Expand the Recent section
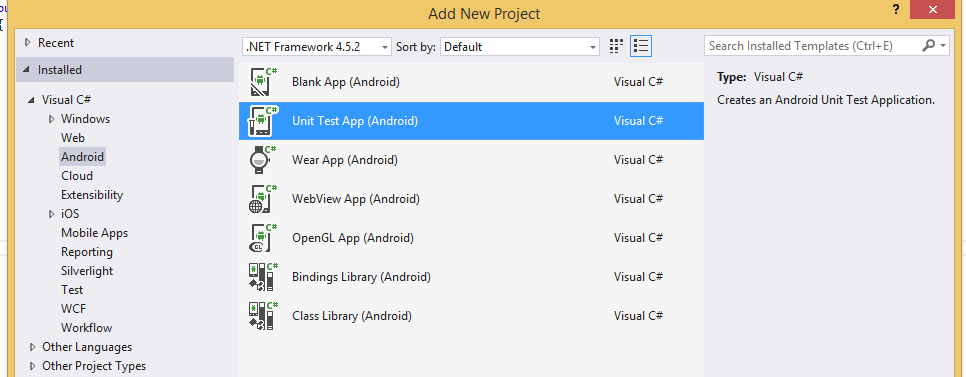Viewport: 966px width, 377px height. [x=27, y=43]
